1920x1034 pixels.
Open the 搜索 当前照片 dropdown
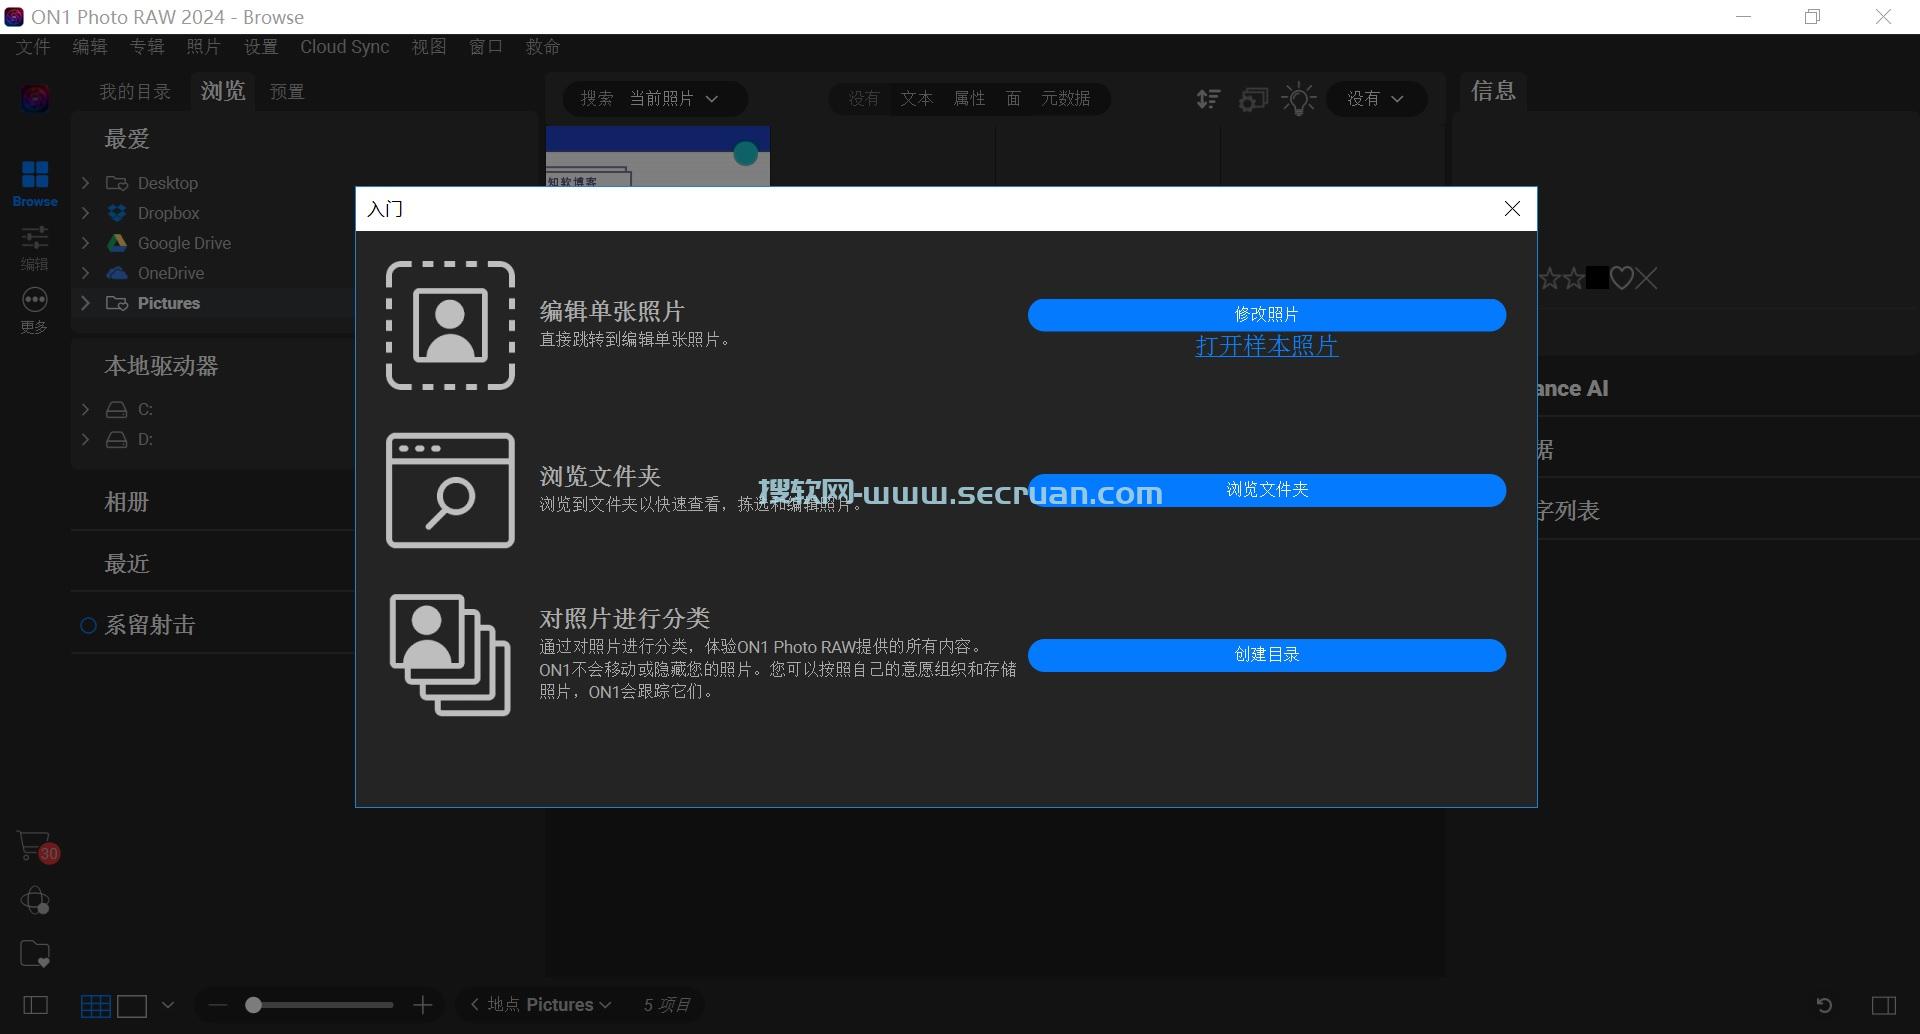[x=655, y=99]
